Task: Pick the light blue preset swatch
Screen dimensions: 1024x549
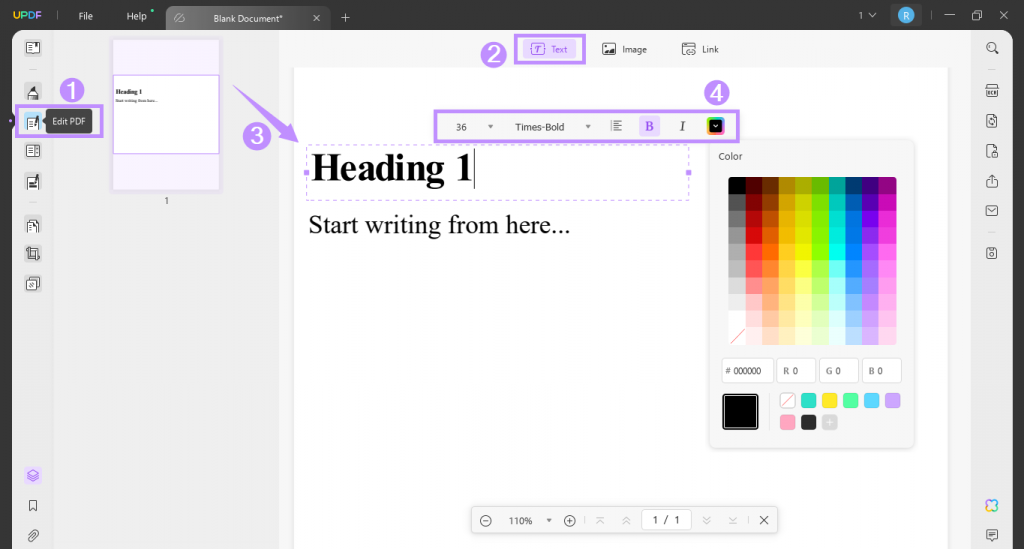Action: click(x=872, y=400)
